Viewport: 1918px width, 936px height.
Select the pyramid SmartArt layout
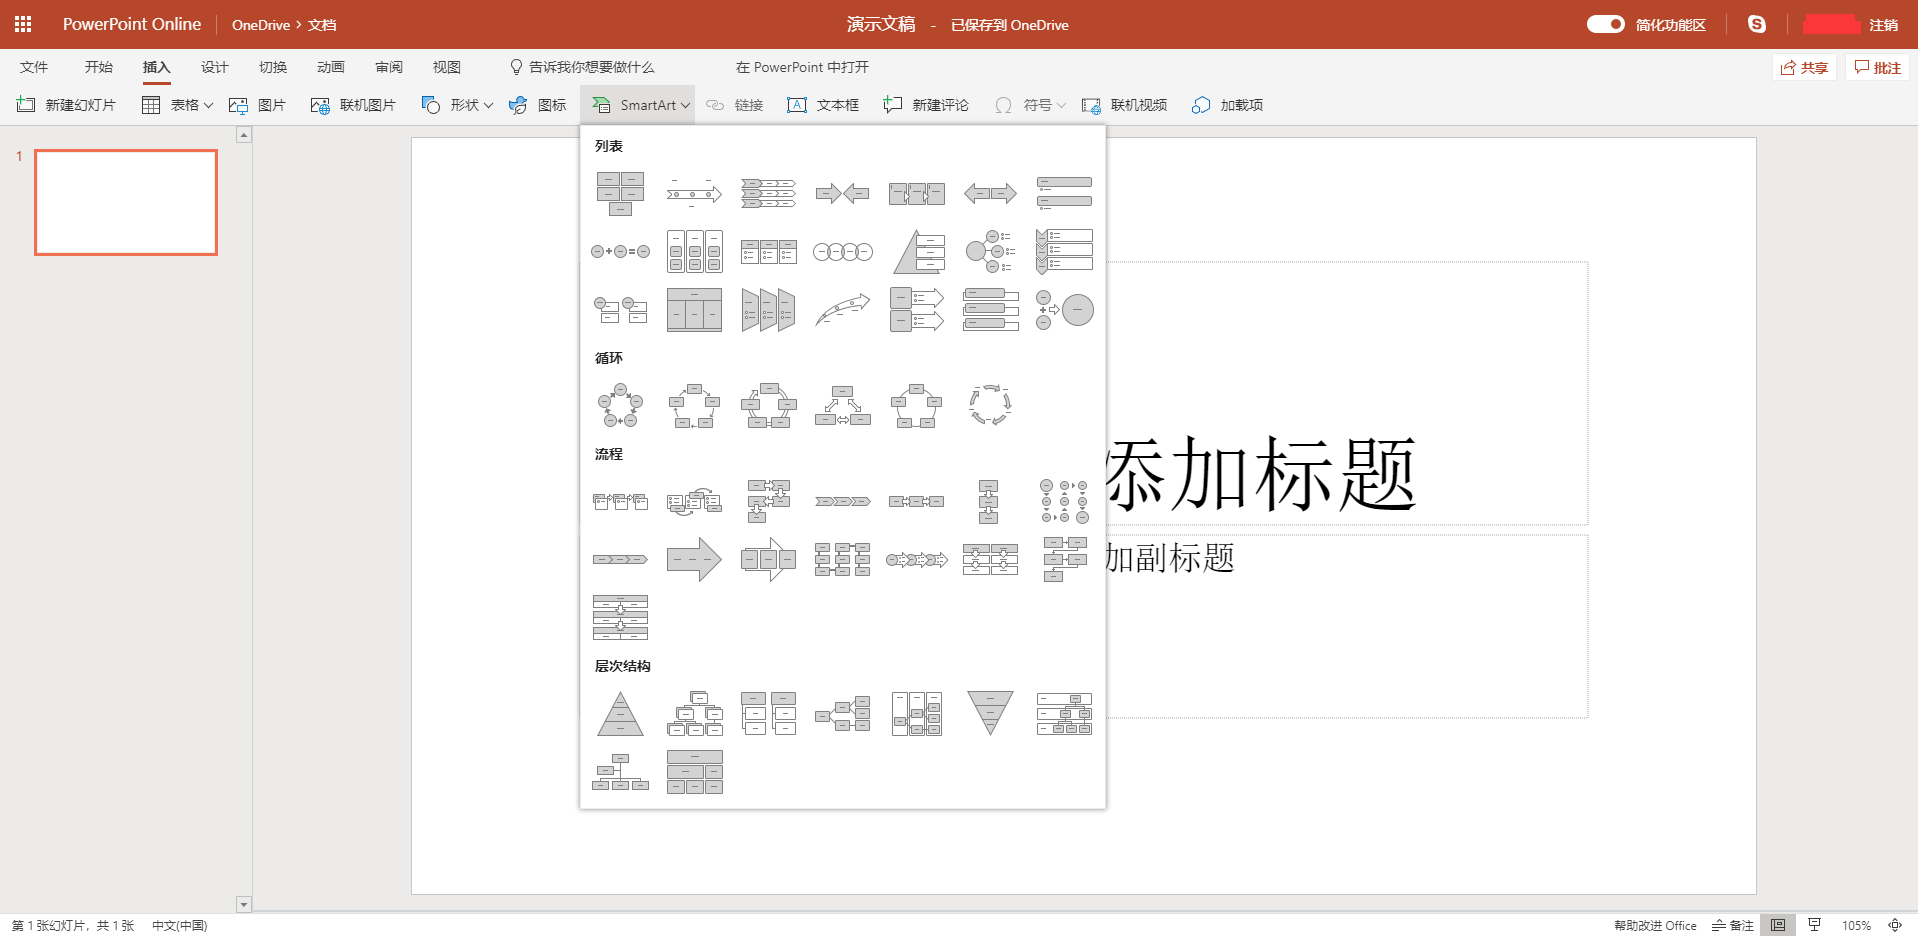[x=620, y=714]
